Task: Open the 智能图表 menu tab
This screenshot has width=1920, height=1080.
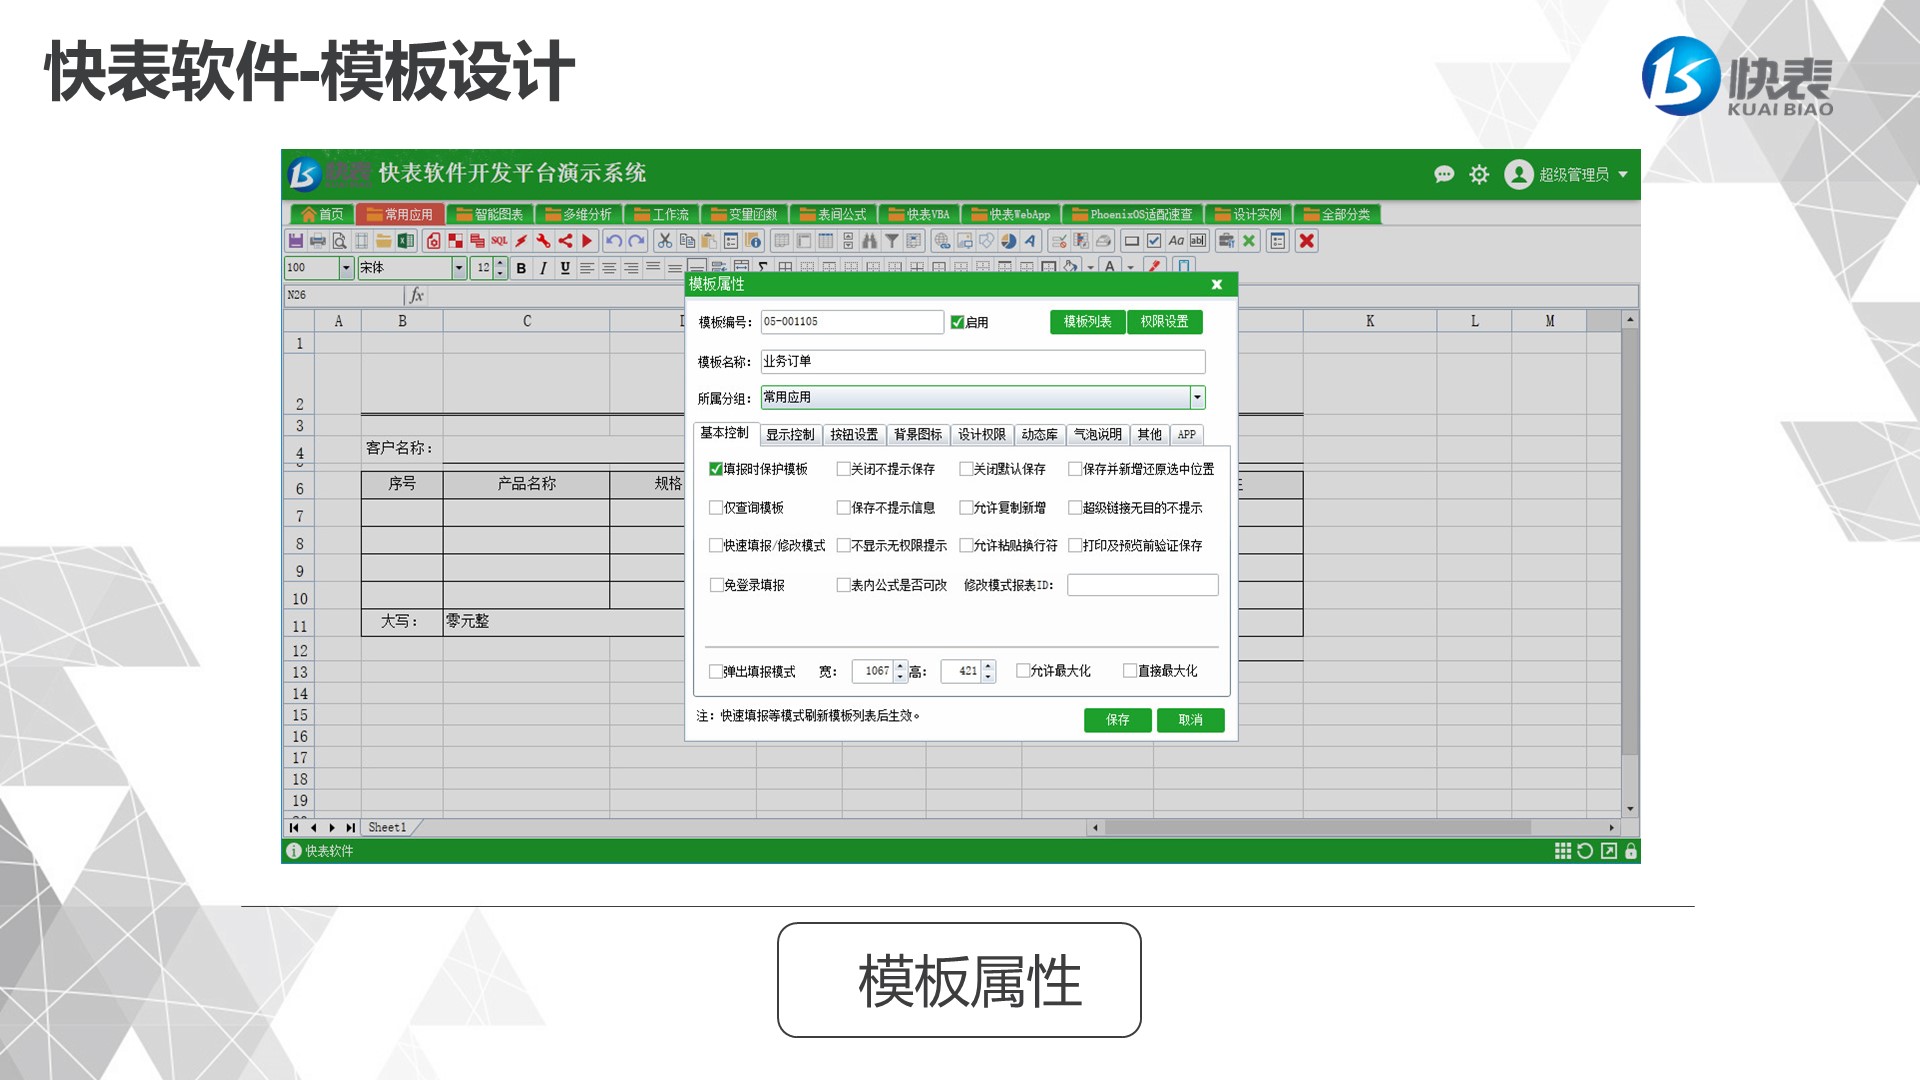Action: point(490,214)
